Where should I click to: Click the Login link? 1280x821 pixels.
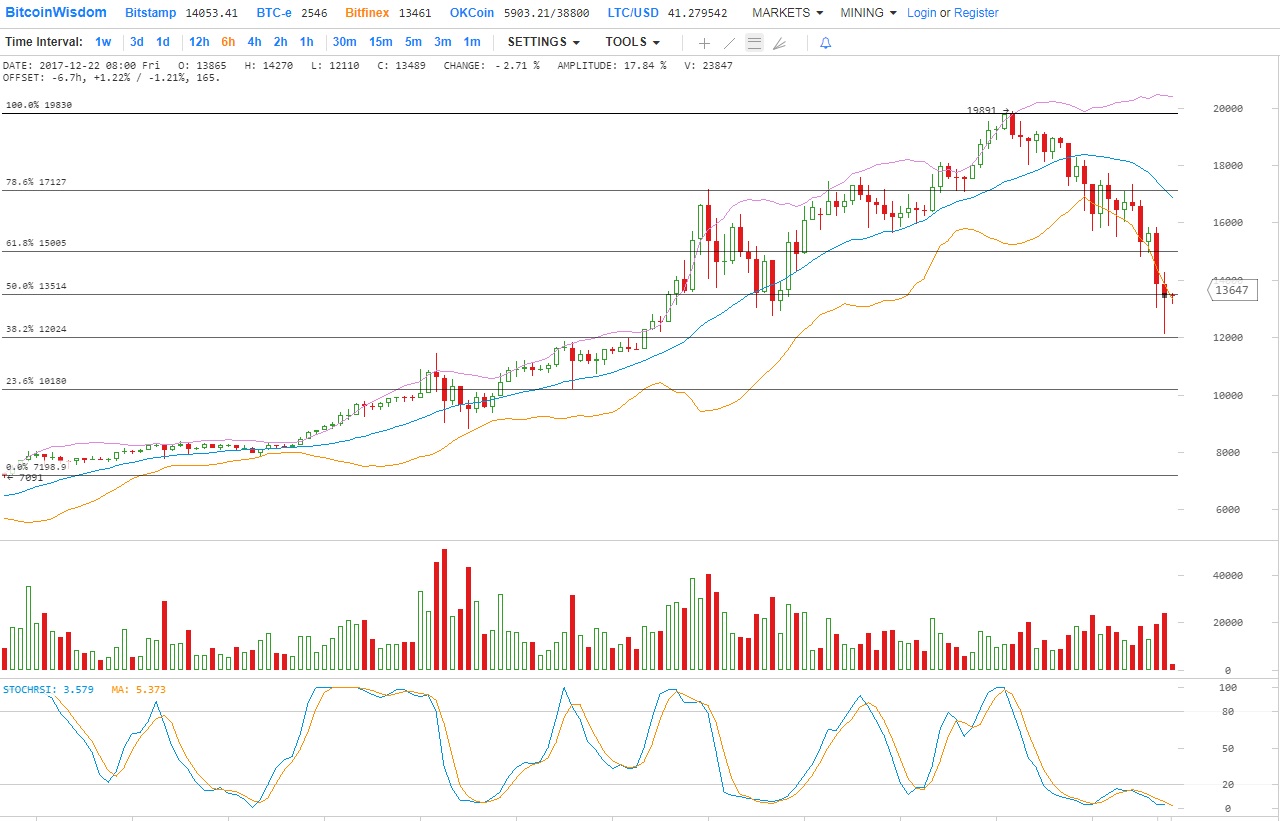(921, 13)
